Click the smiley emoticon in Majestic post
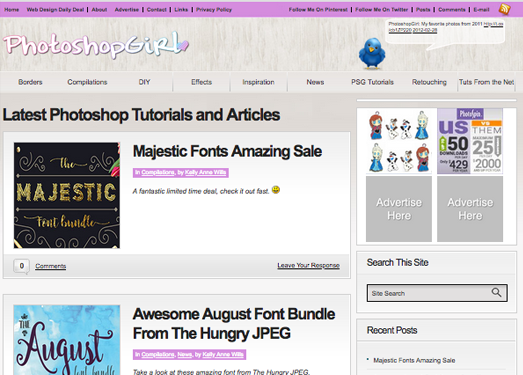 point(276,190)
